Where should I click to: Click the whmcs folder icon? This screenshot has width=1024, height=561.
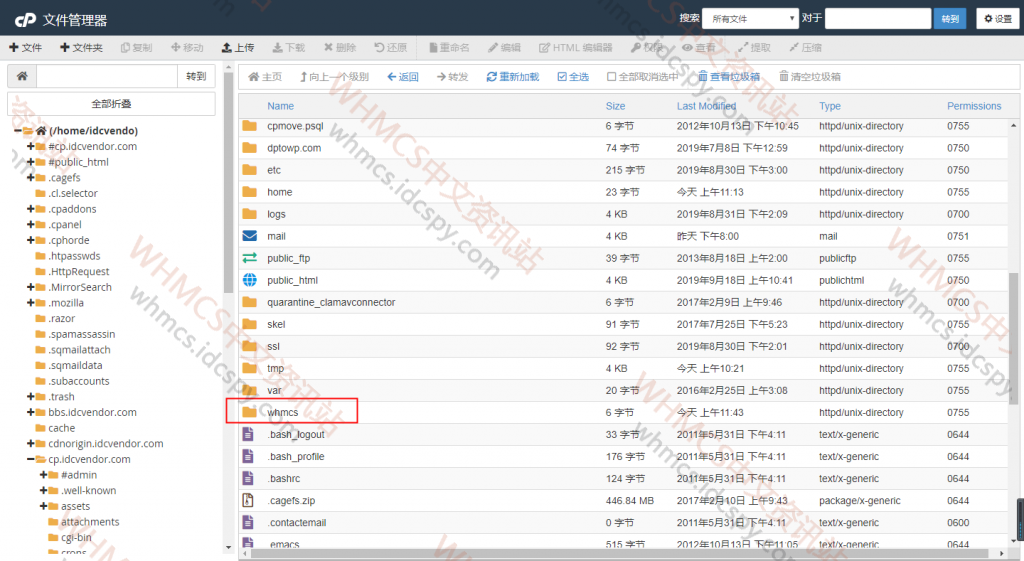pyautogui.click(x=249, y=412)
